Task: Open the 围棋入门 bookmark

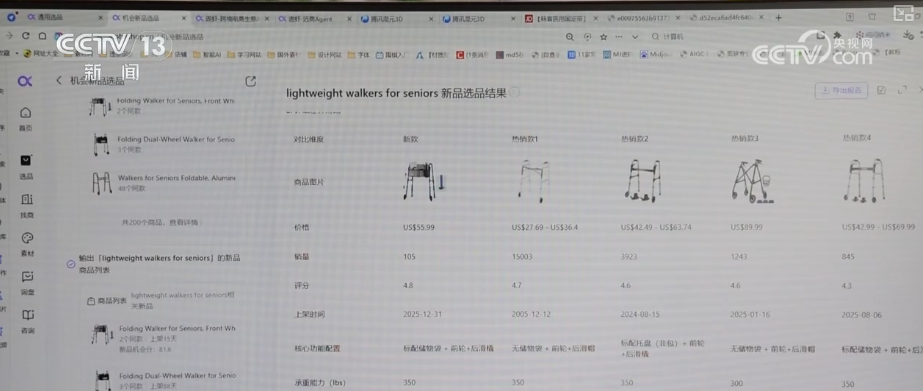Action: point(393,55)
